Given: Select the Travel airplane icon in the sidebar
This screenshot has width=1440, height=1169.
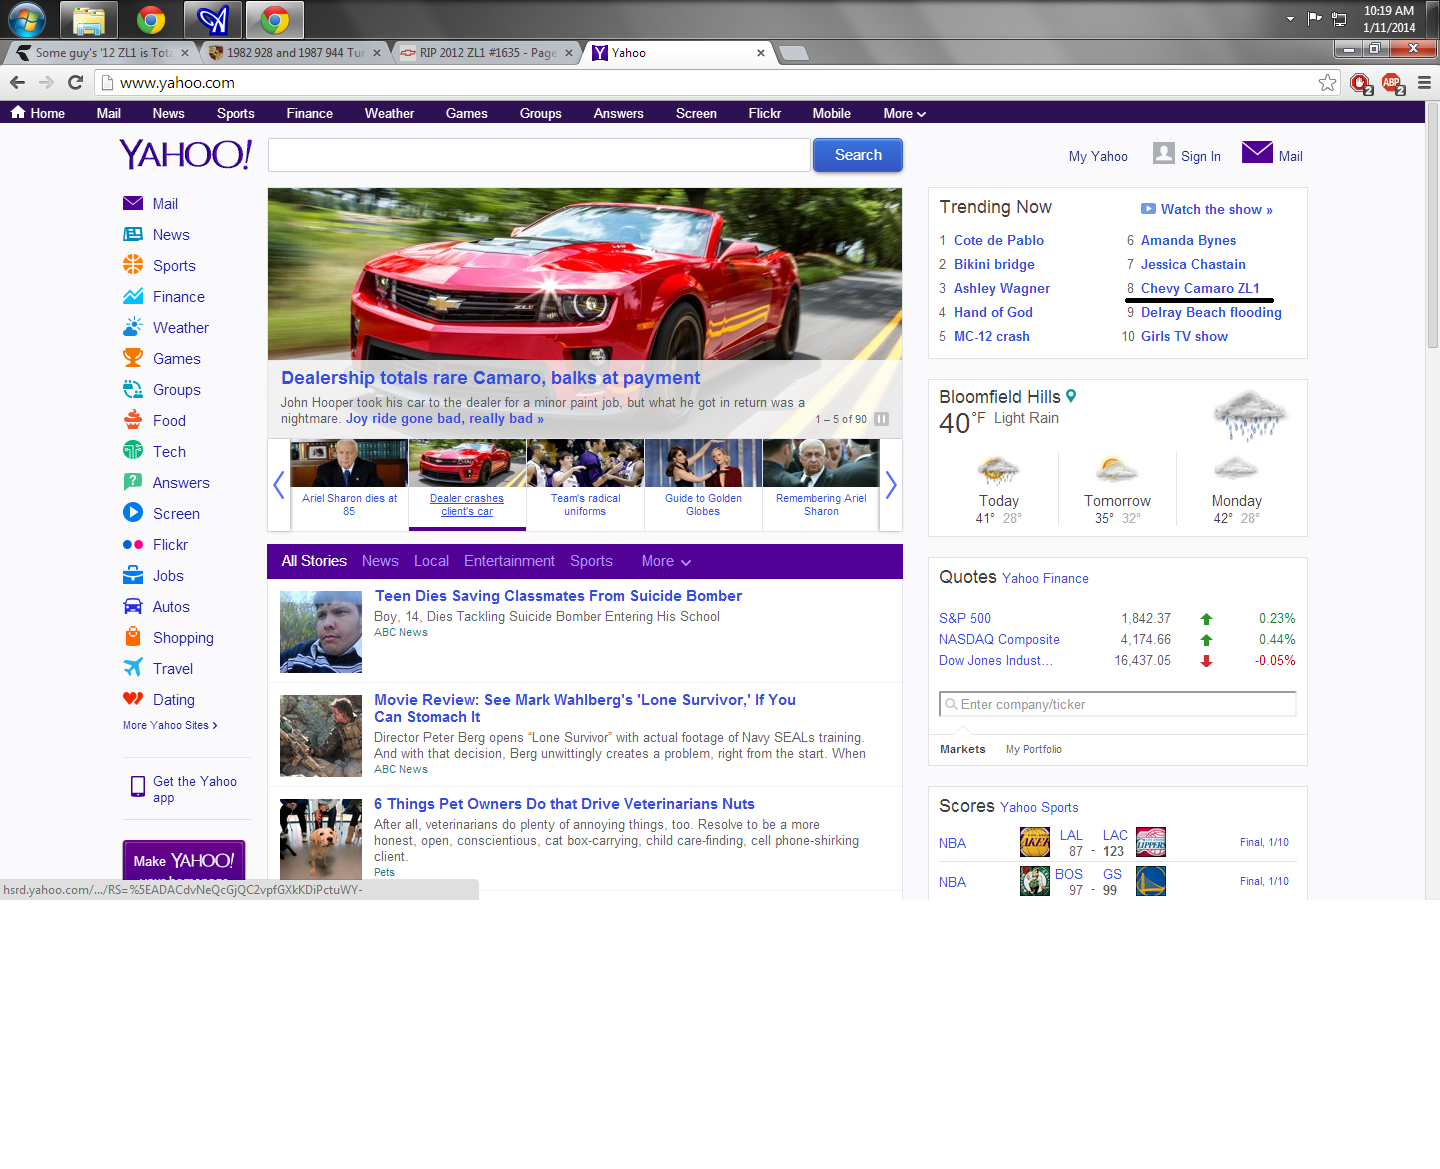Looking at the screenshot, I should coord(133,668).
